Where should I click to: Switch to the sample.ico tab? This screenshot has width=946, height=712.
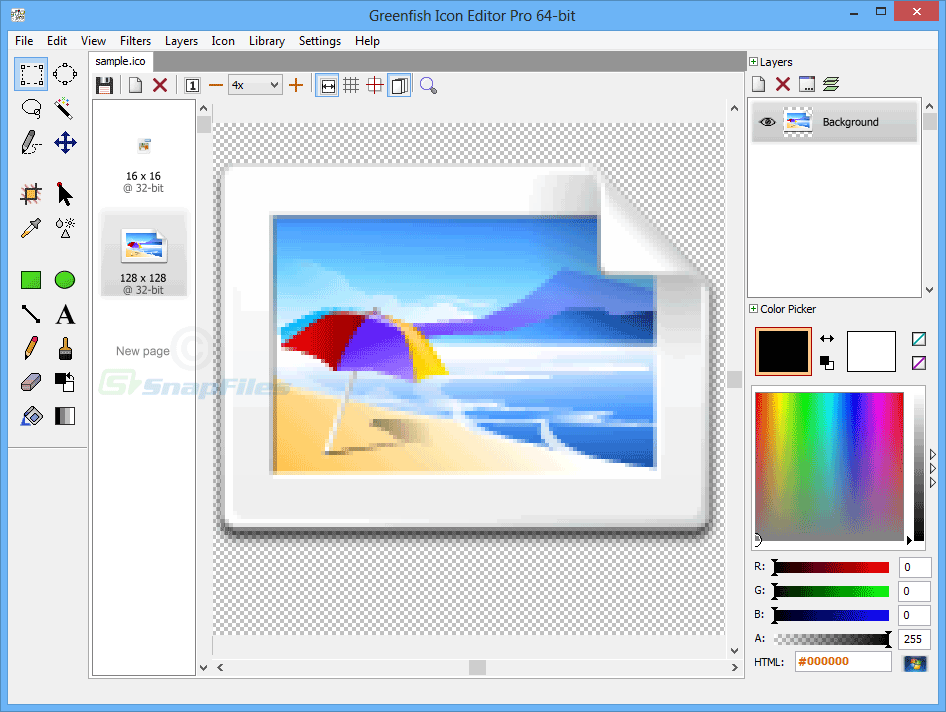click(x=119, y=60)
